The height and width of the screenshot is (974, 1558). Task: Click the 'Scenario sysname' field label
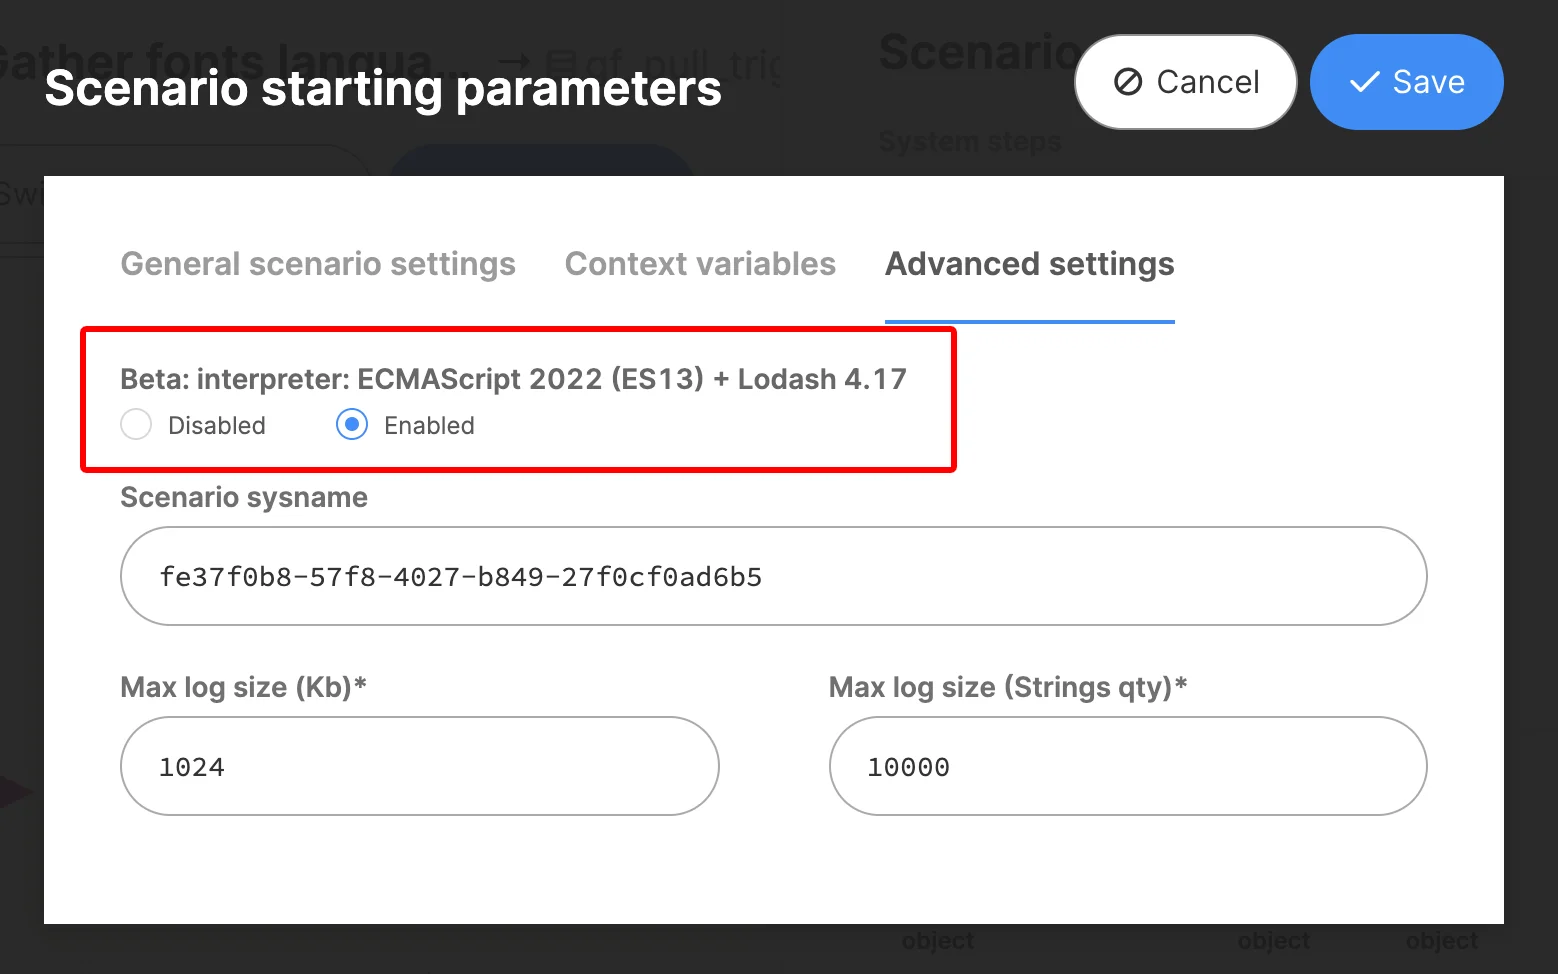point(244,498)
